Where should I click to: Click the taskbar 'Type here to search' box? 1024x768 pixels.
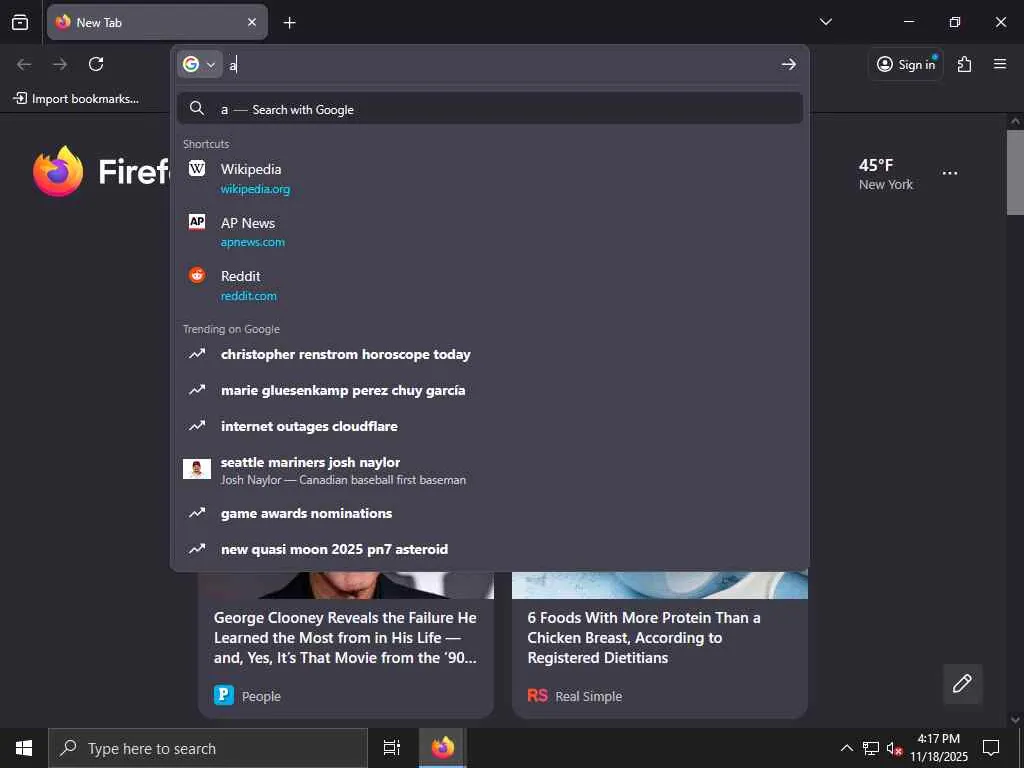[208, 748]
